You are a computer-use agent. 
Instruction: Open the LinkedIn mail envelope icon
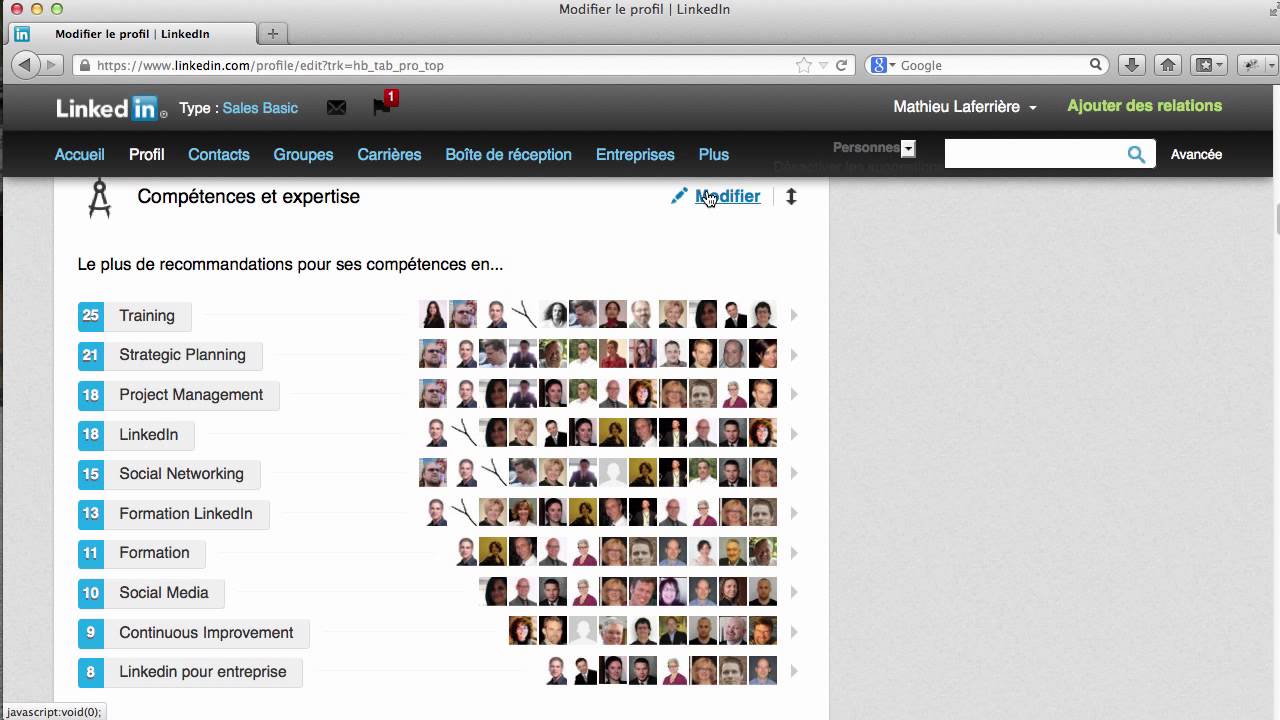coord(336,108)
